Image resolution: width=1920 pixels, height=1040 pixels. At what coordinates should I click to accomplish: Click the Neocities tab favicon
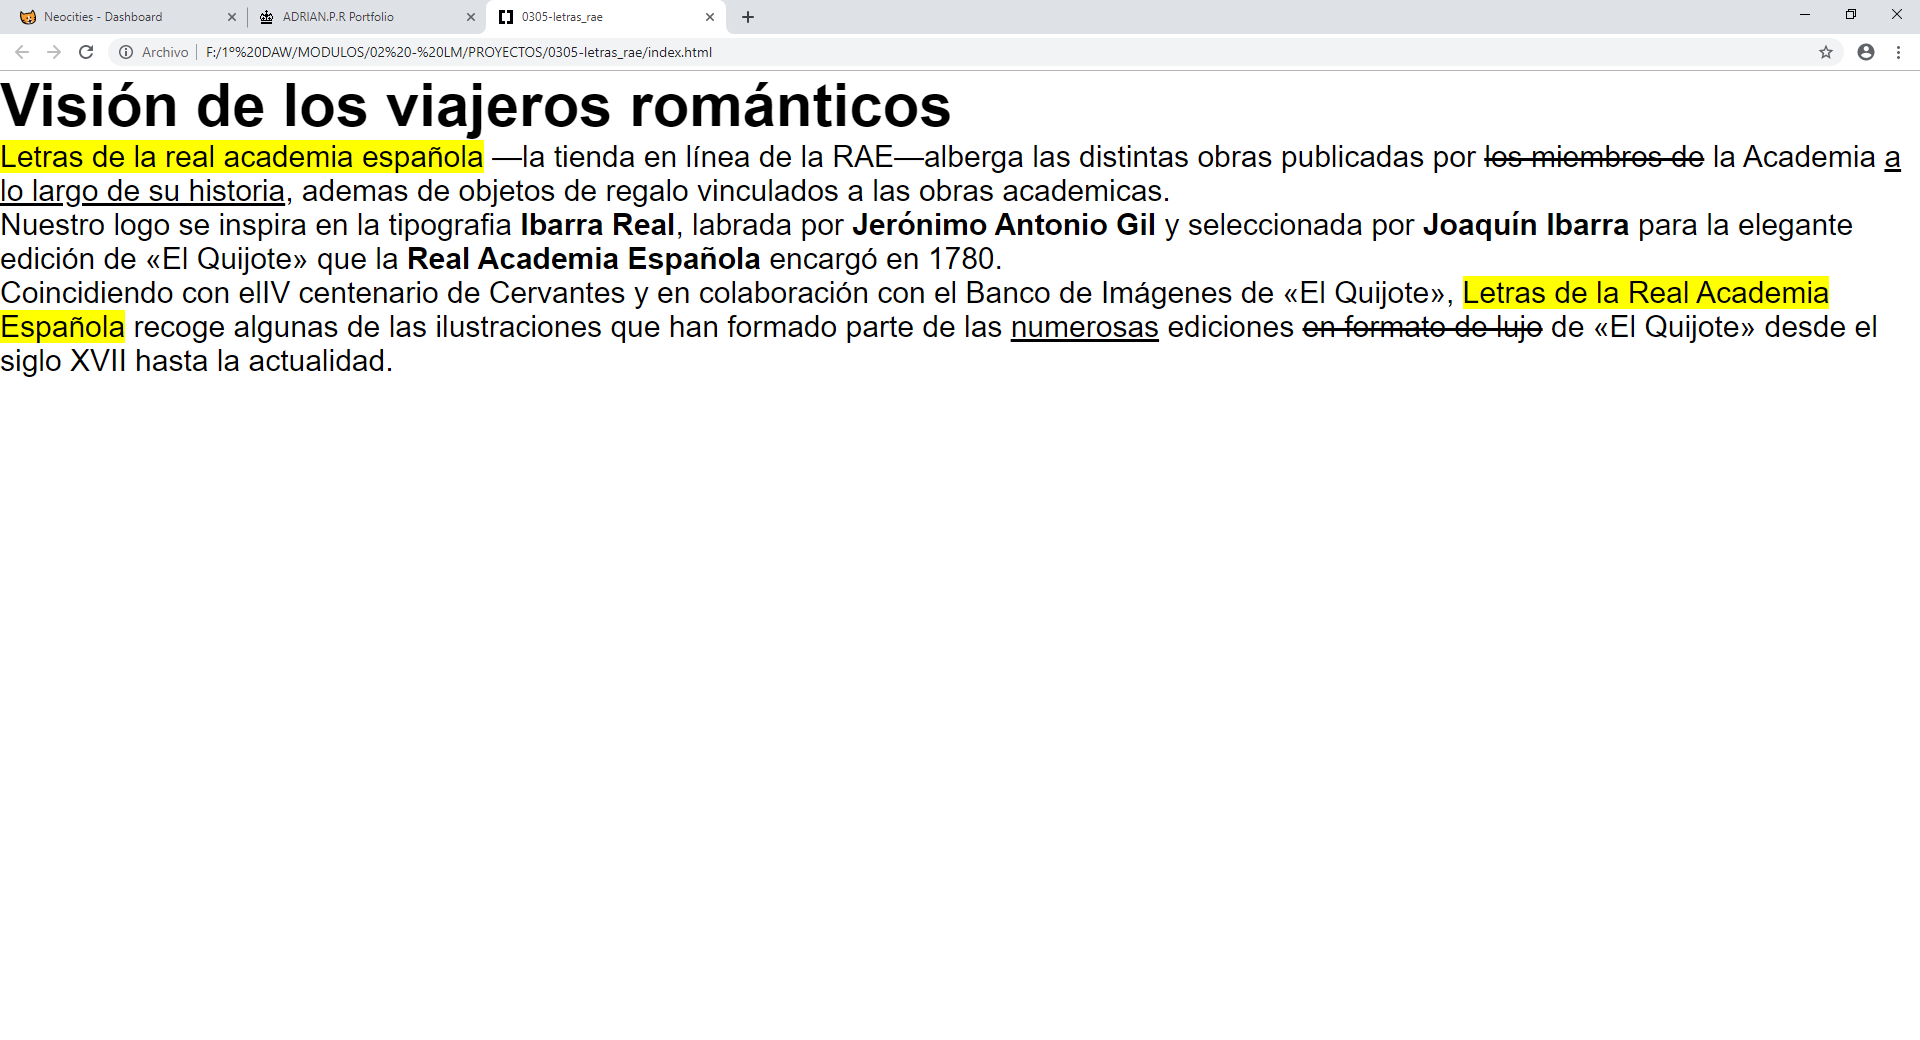[x=28, y=17]
